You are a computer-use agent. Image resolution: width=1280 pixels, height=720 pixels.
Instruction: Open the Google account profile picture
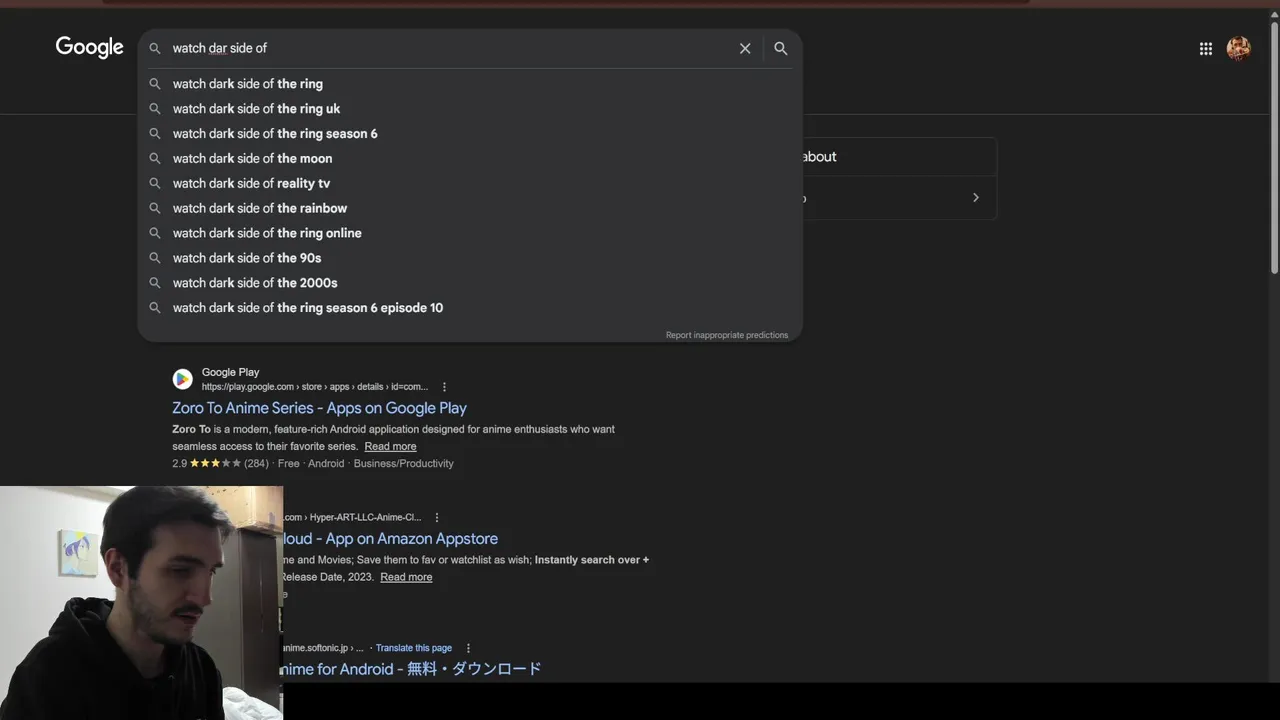click(1239, 48)
